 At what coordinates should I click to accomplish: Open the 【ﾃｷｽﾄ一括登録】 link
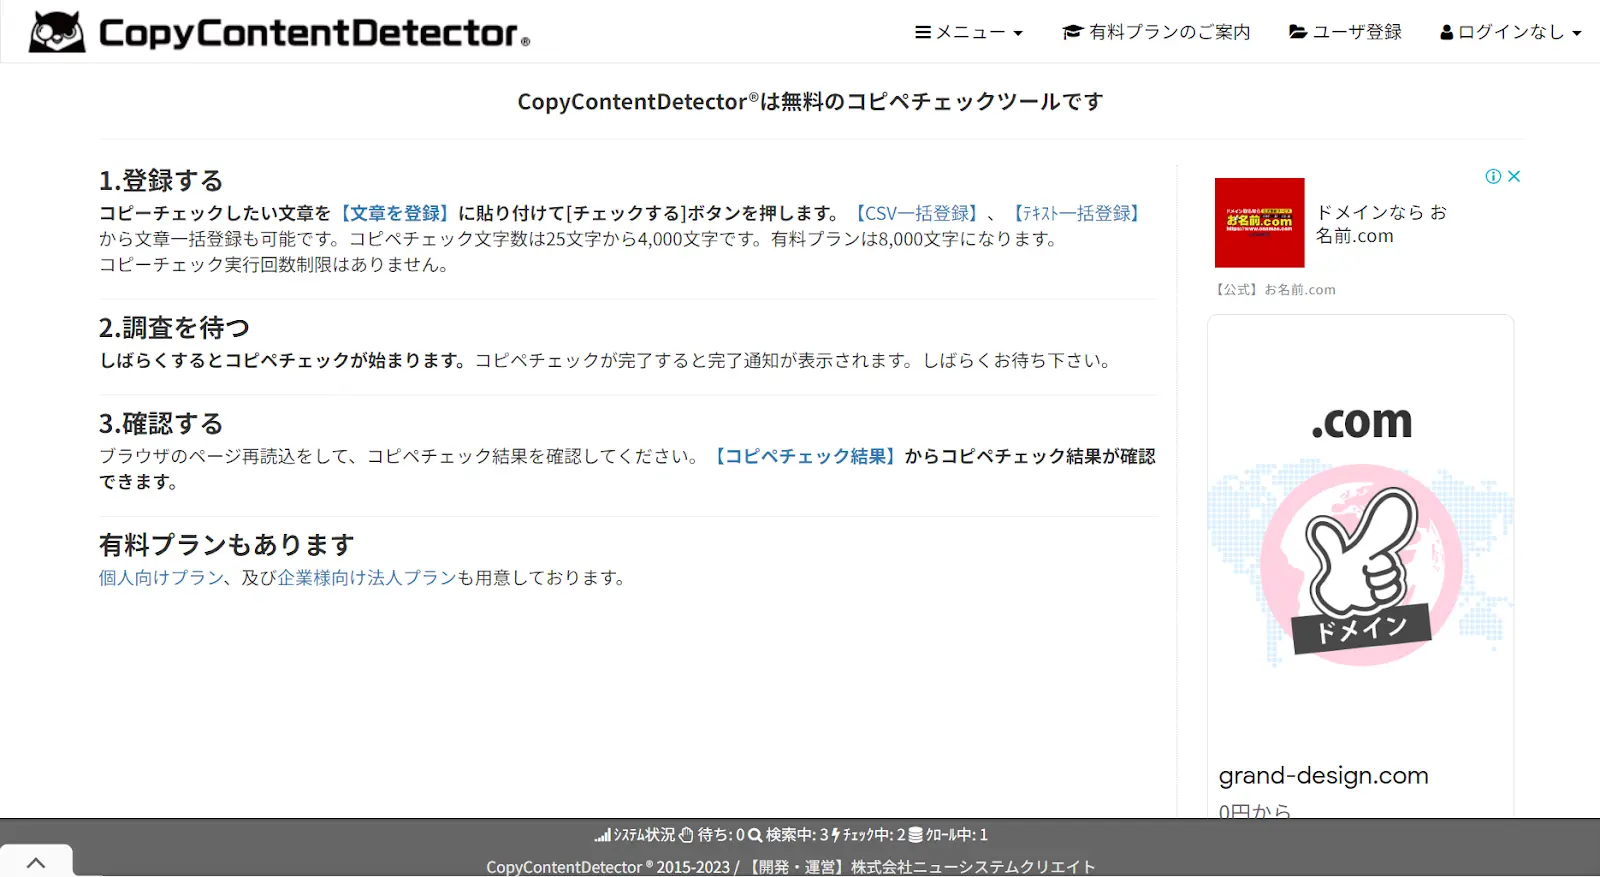tap(1076, 213)
